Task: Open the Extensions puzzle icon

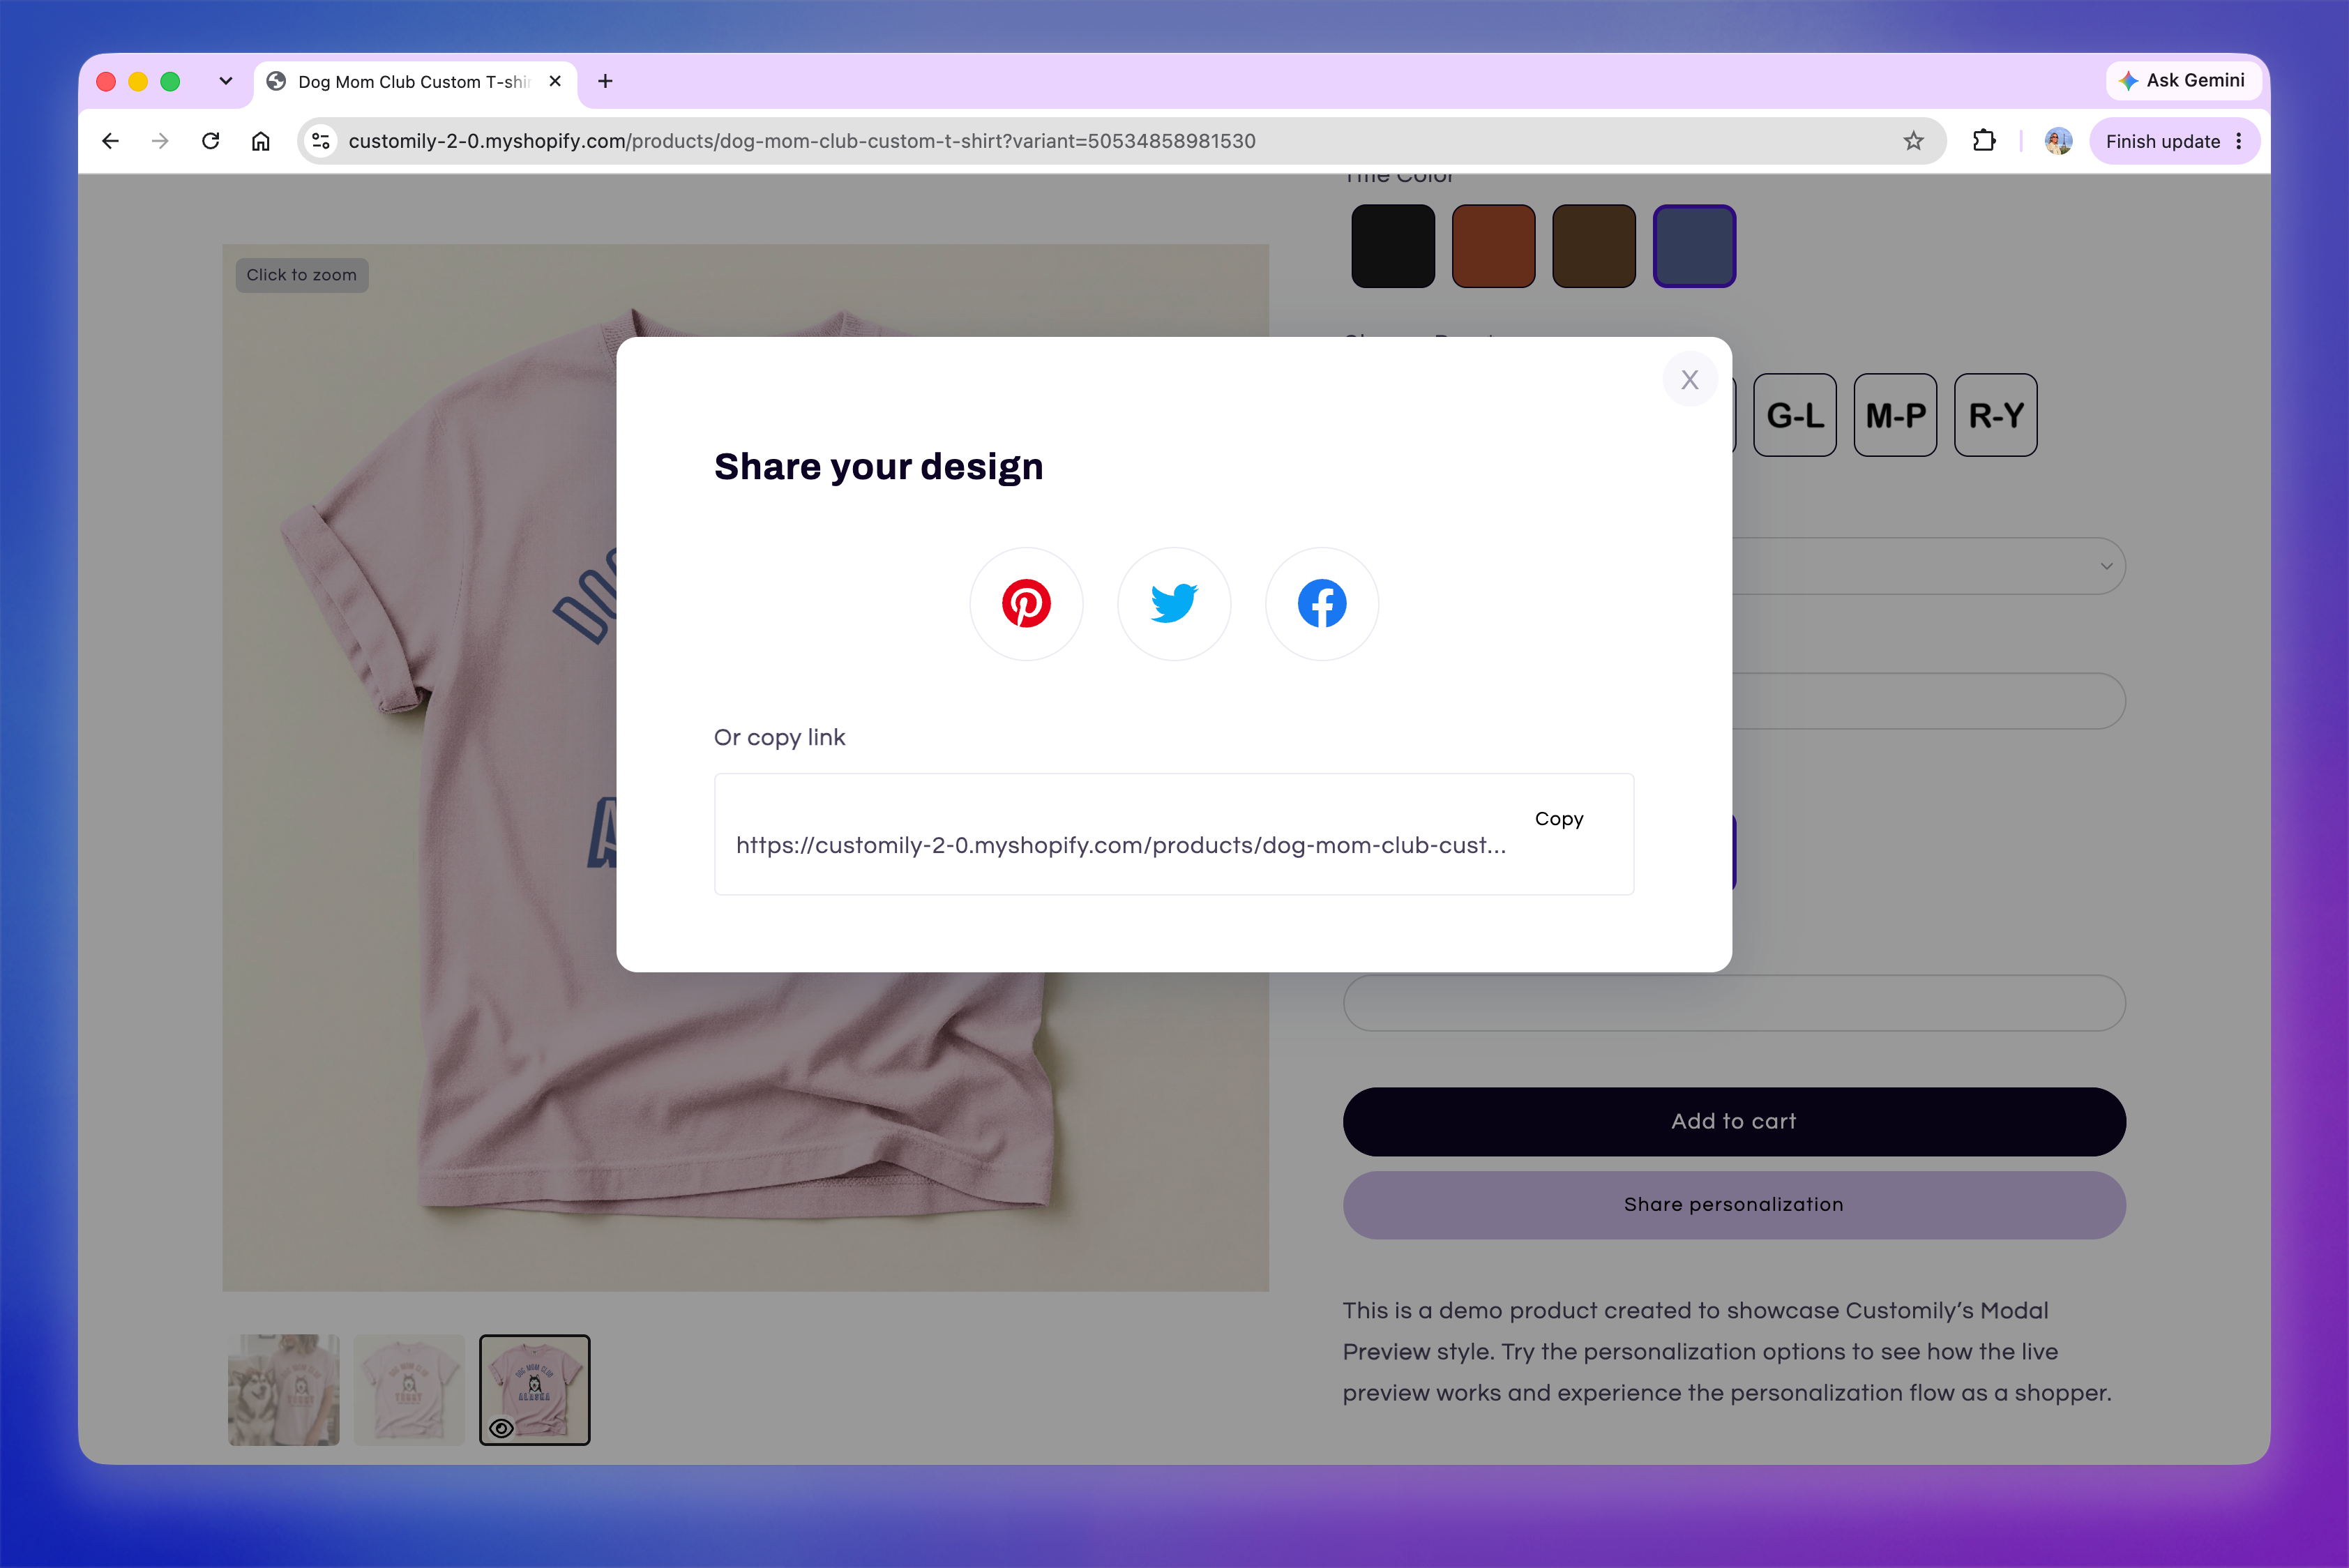Action: (1984, 141)
